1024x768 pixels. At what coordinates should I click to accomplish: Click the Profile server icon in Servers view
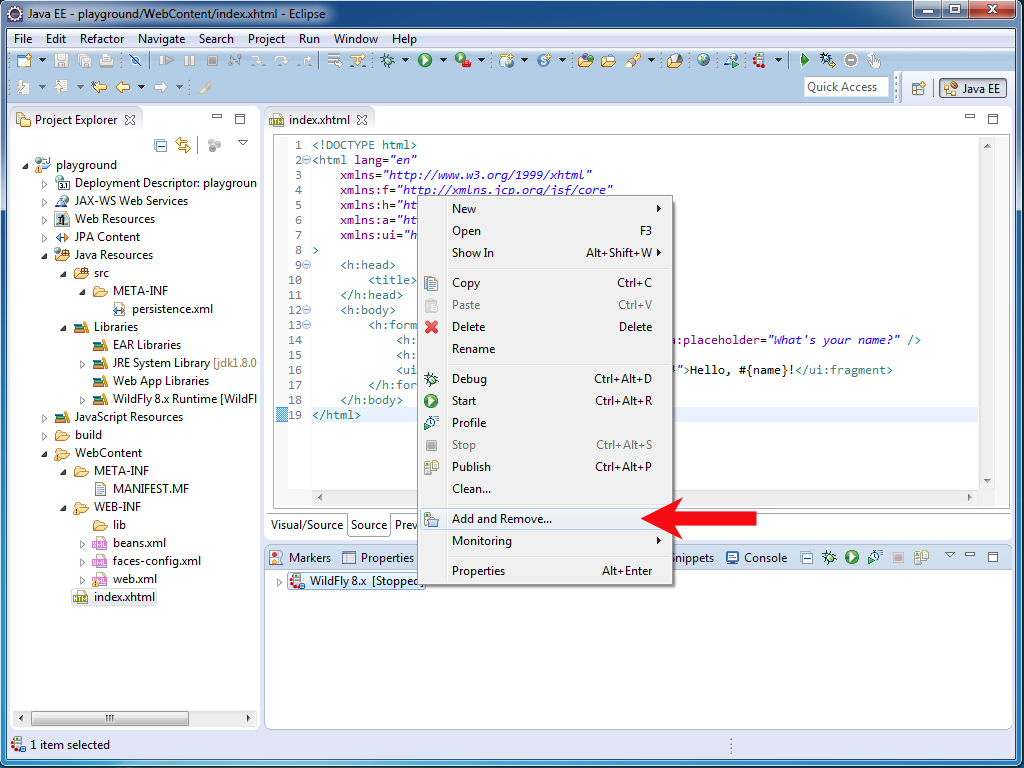pyautogui.click(x=874, y=557)
